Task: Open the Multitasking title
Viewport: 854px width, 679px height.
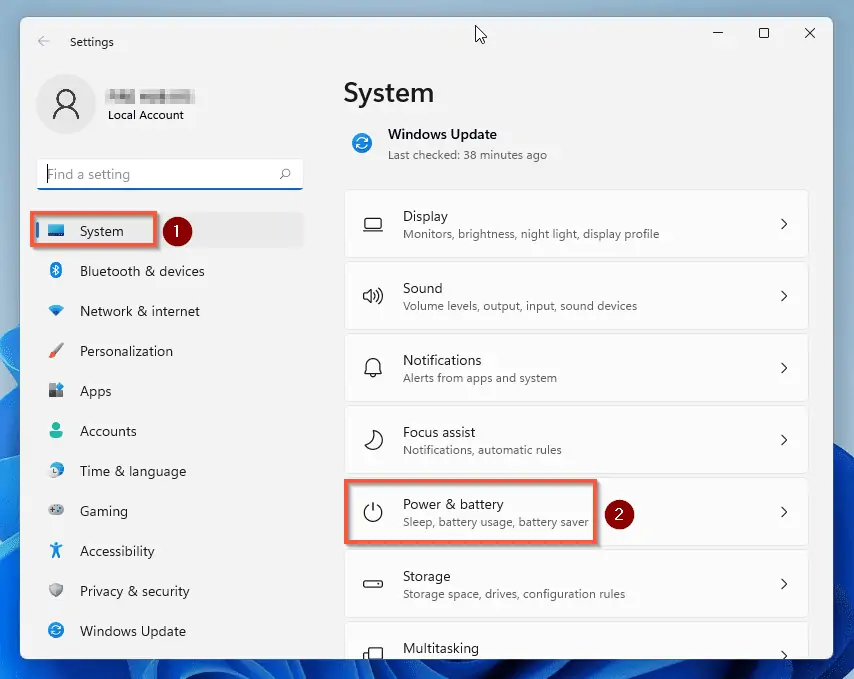Action: click(x=441, y=648)
